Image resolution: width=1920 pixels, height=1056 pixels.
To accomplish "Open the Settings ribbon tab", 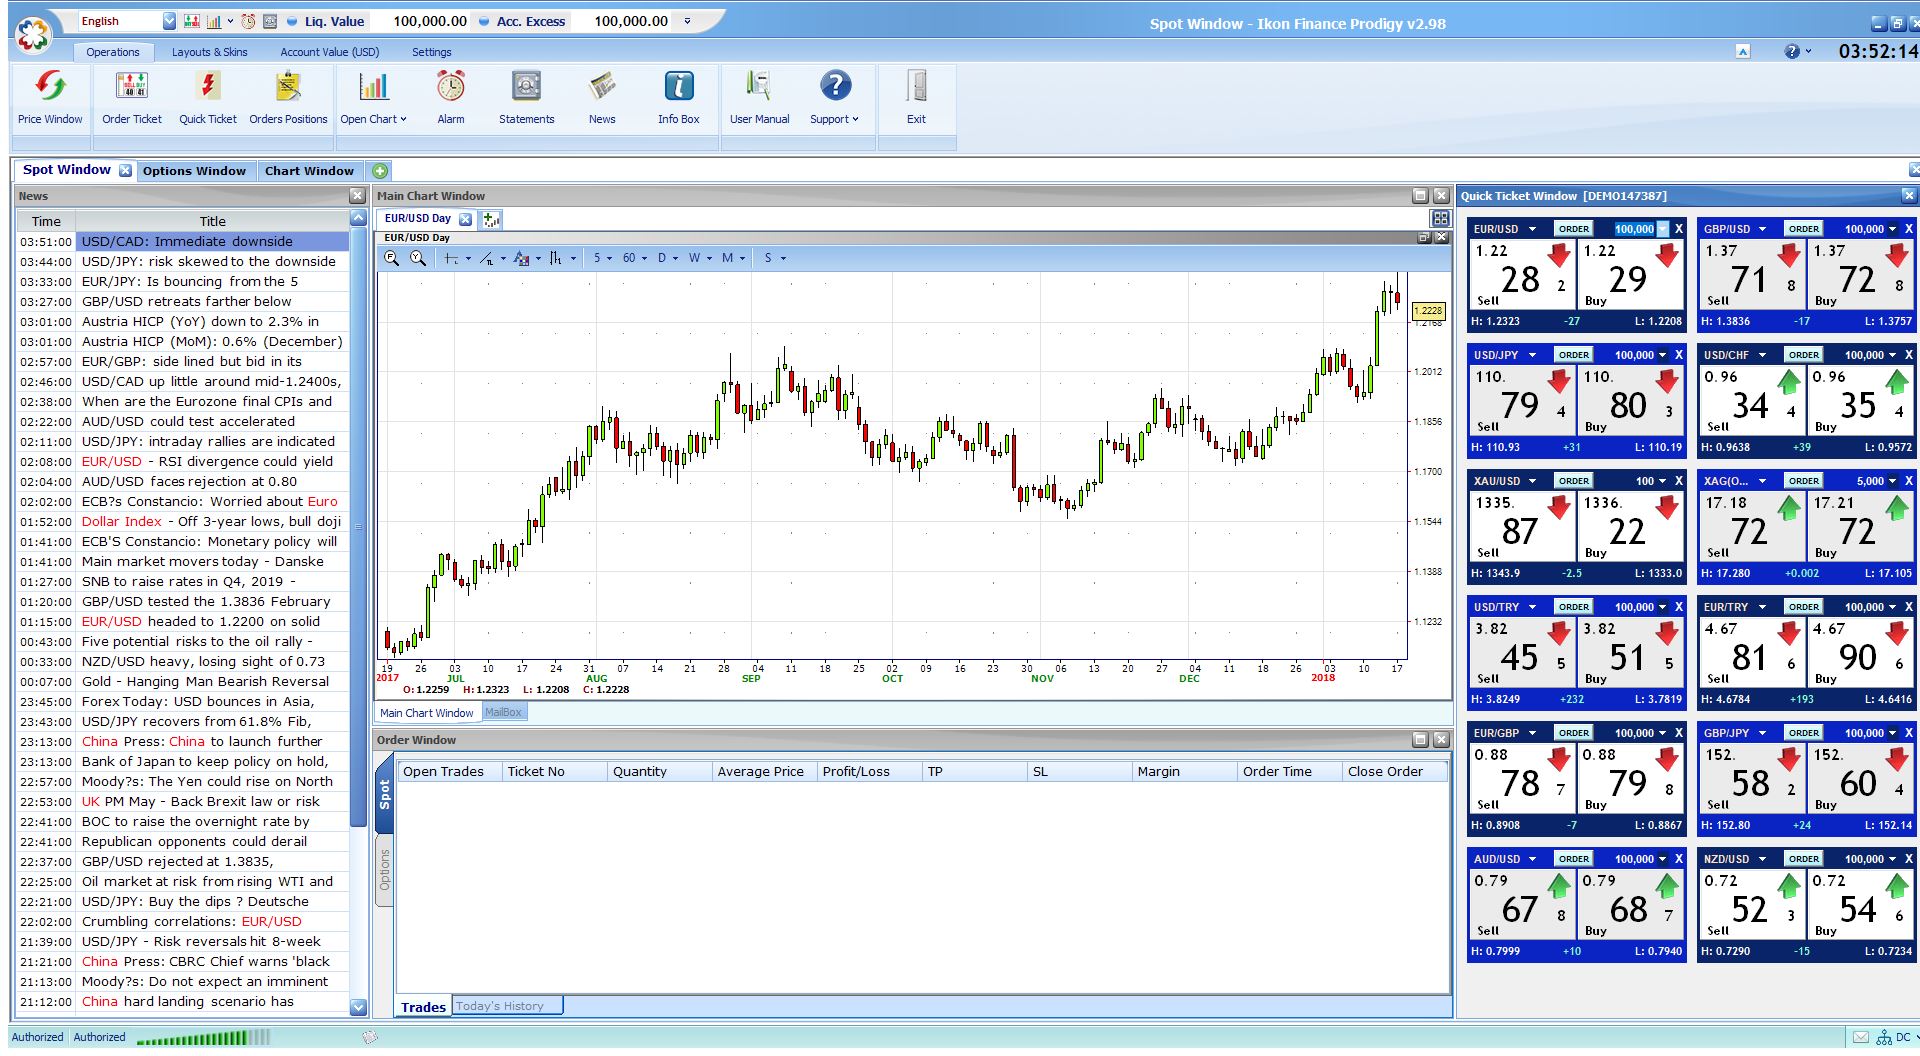I will (x=431, y=52).
